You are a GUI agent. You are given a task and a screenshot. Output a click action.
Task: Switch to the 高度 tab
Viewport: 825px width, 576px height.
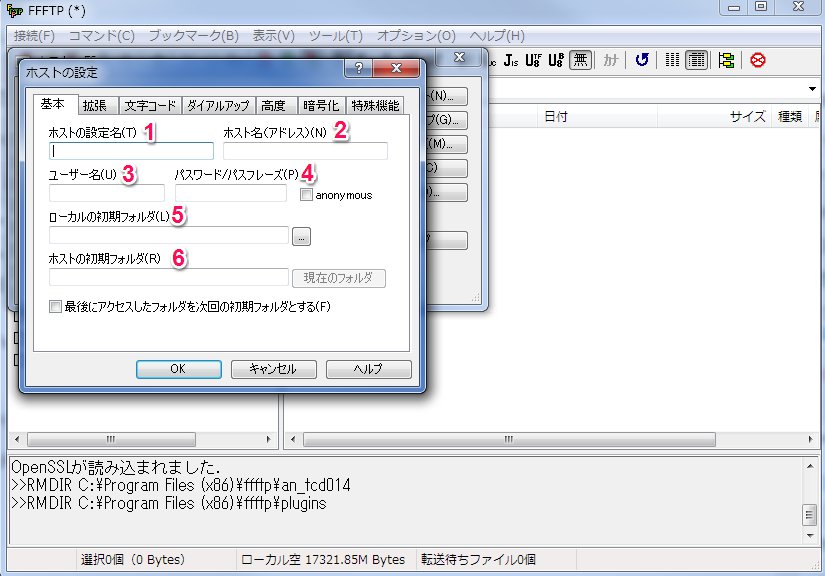coord(276,106)
